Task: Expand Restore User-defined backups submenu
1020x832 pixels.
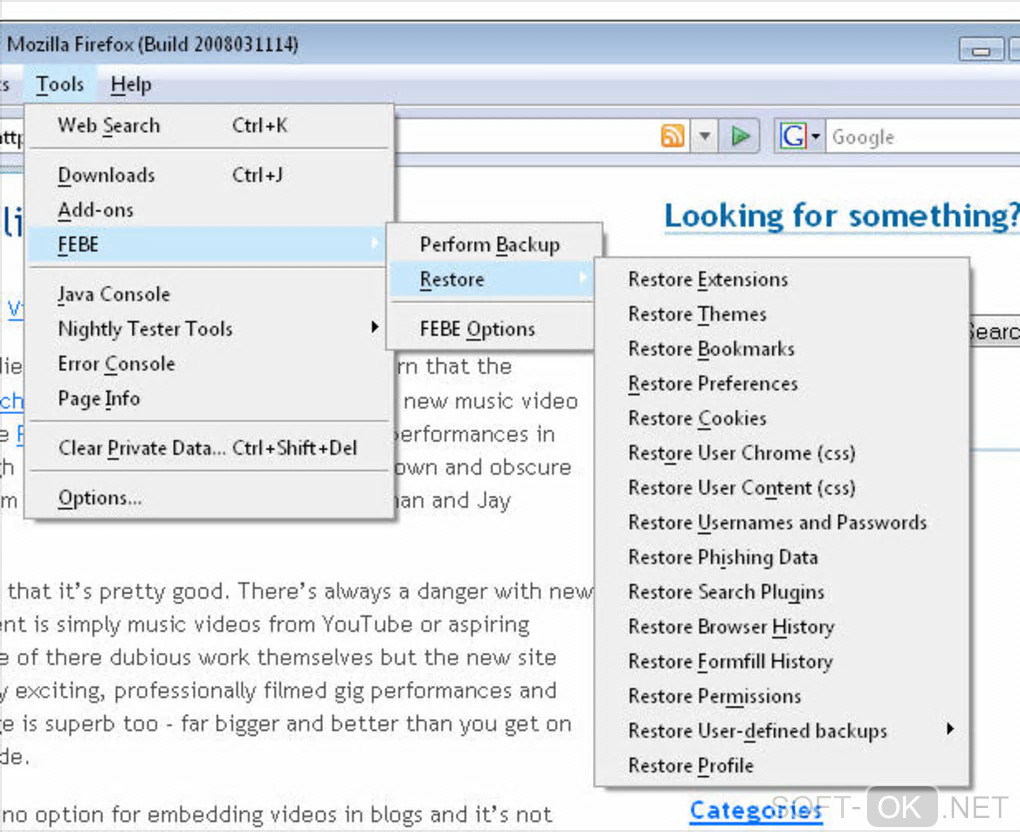Action: 782,731
